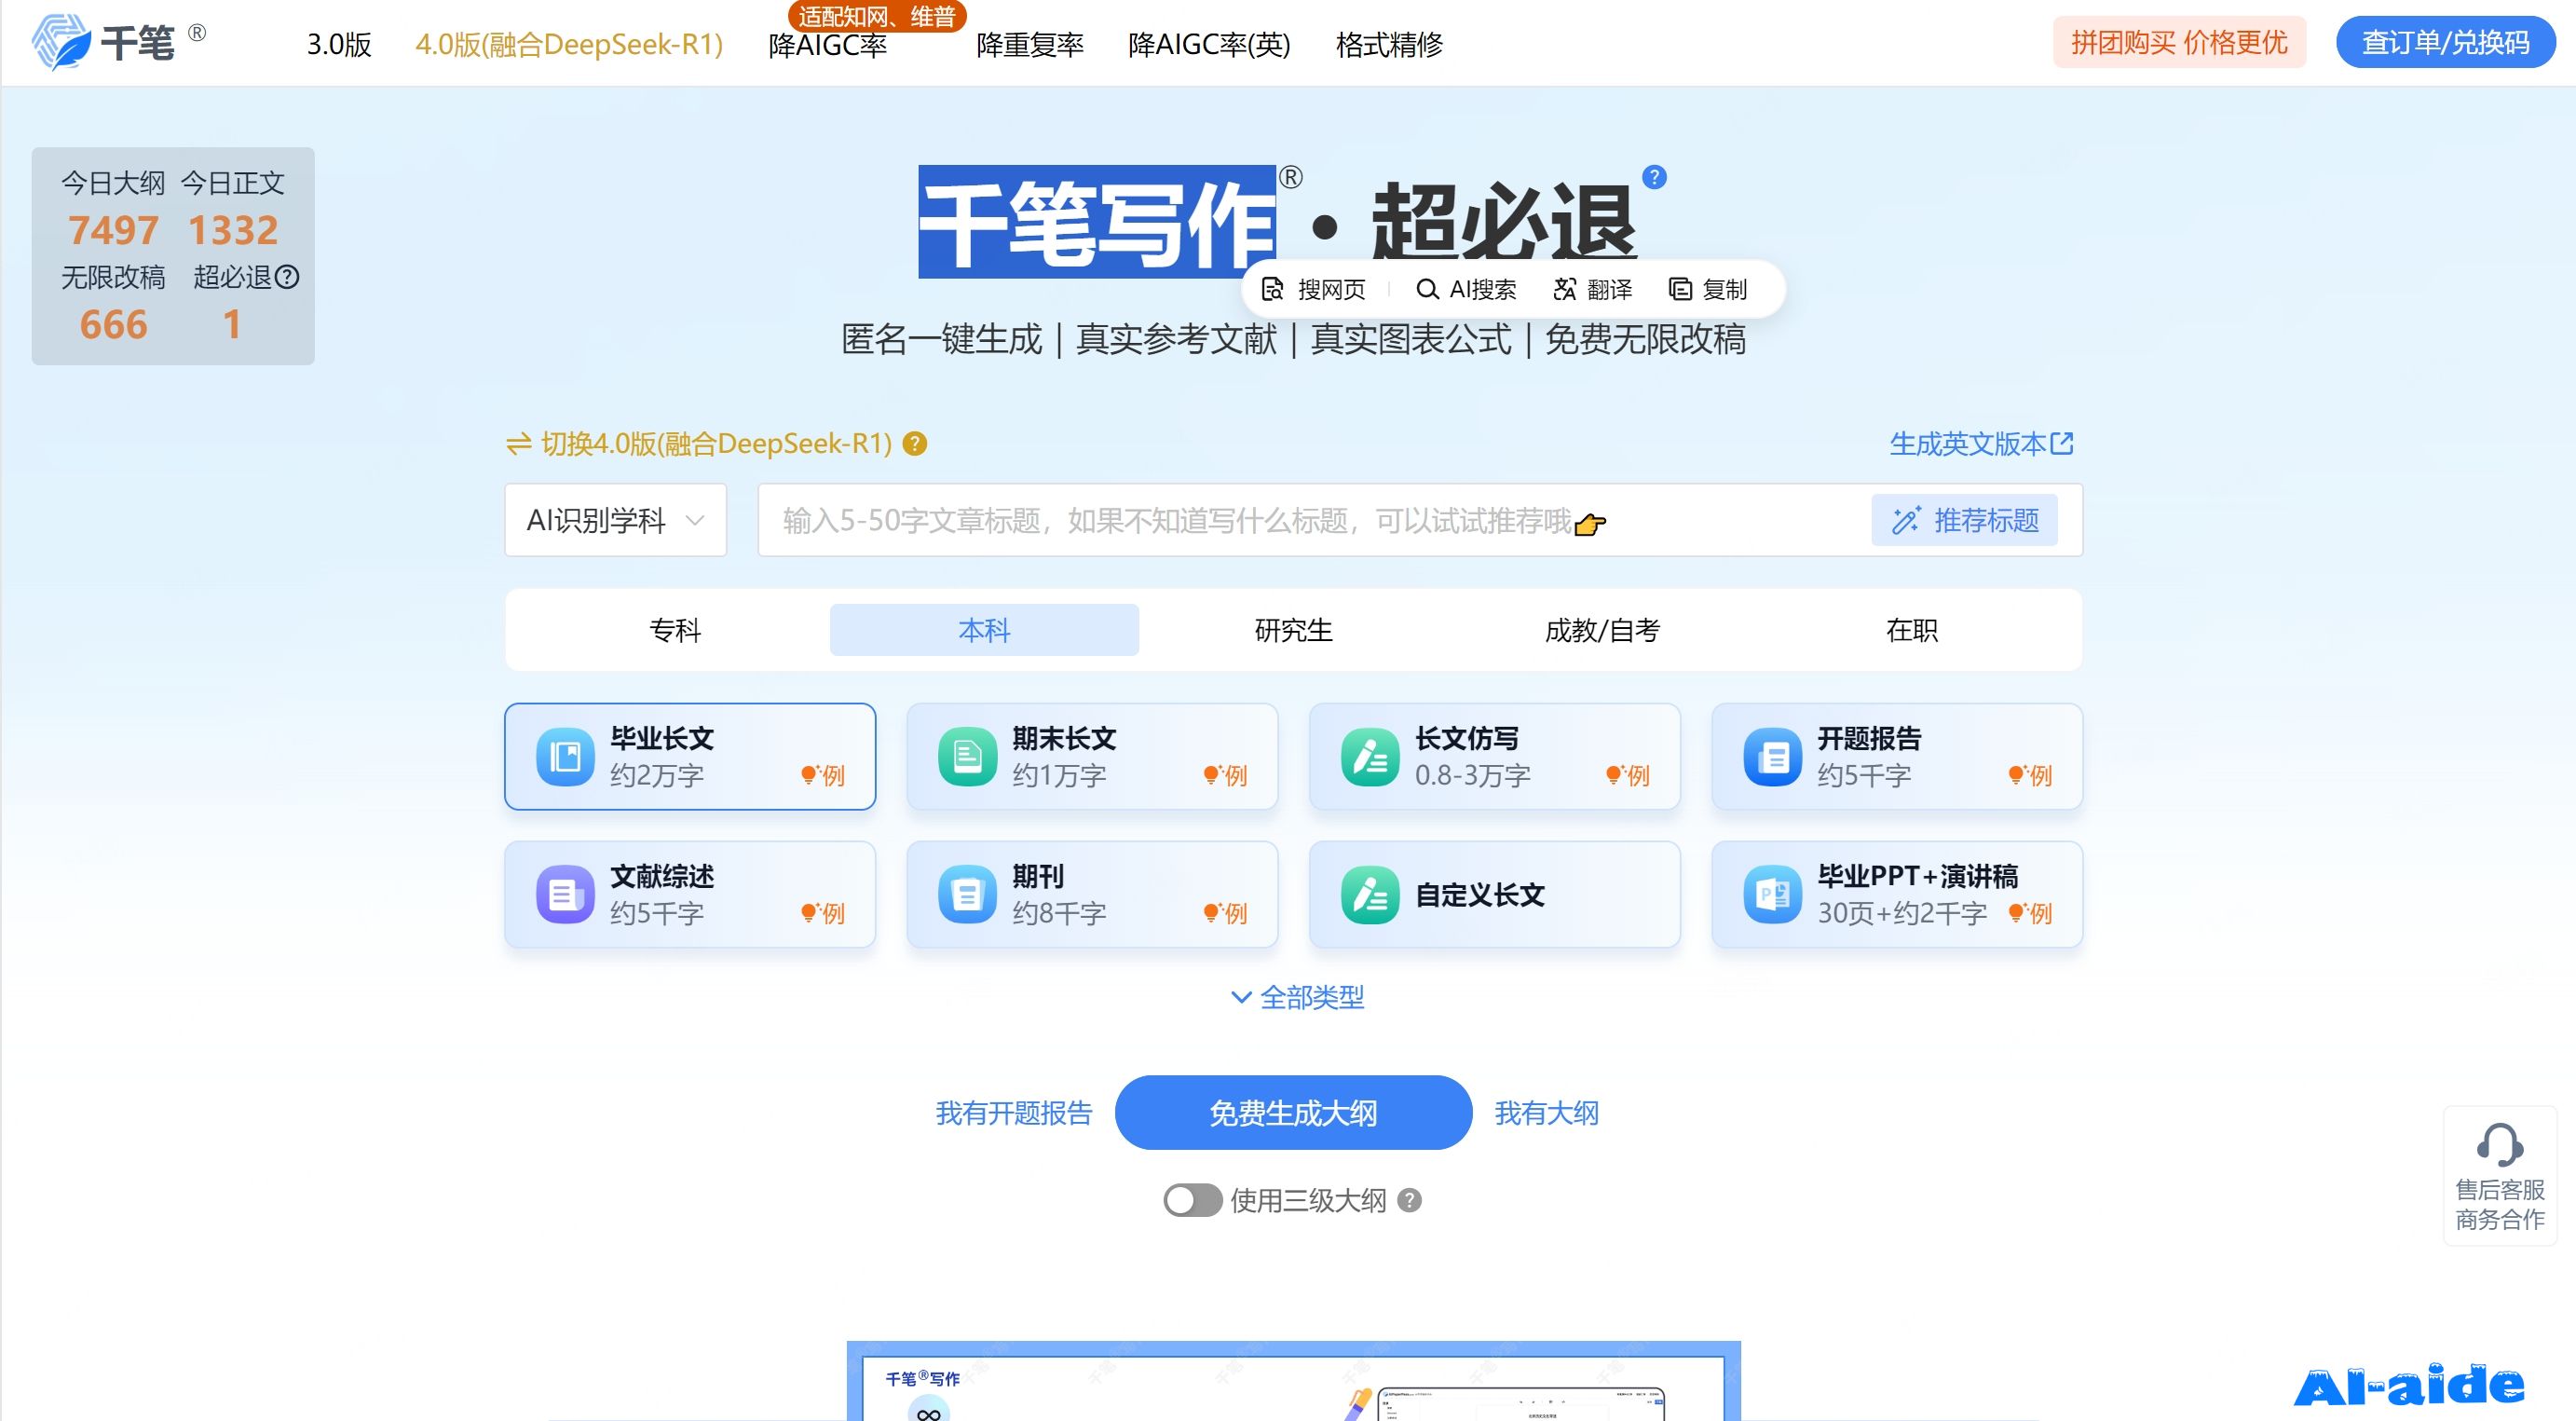This screenshot has height=1421, width=2576.
Task: Select the 成教/自考 tab
Action: click(1602, 630)
